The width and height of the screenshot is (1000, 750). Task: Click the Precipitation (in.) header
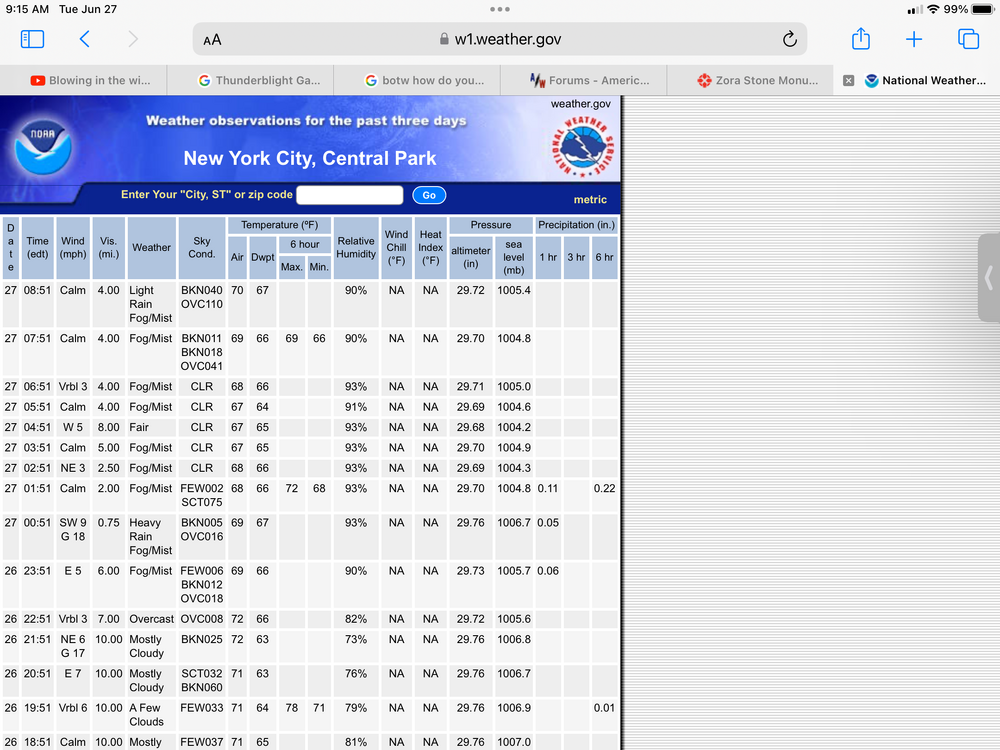pos(577,225)
